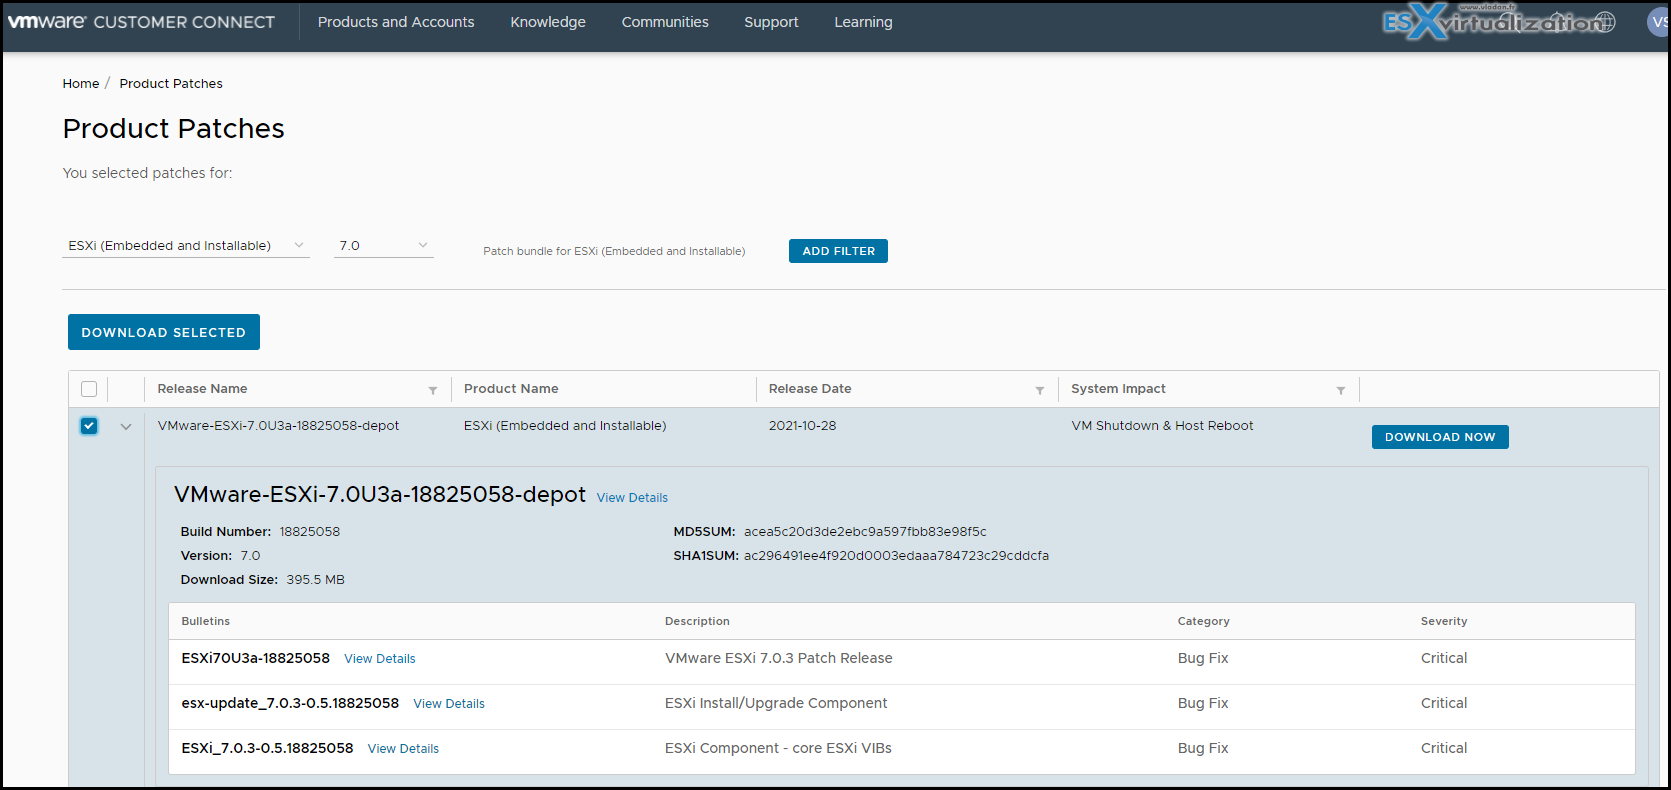The image size is (1671, 790).
Task: Open the Learning menu
Action: point(863,22)
